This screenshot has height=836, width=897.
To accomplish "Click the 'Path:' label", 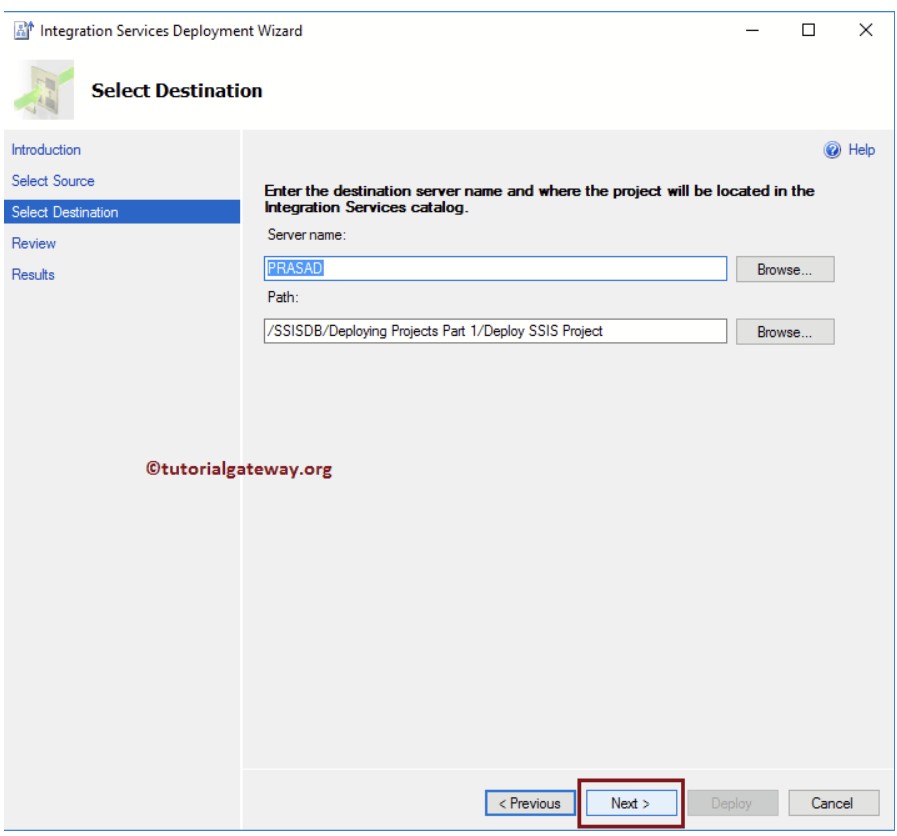I will click(x=283, y=298).
